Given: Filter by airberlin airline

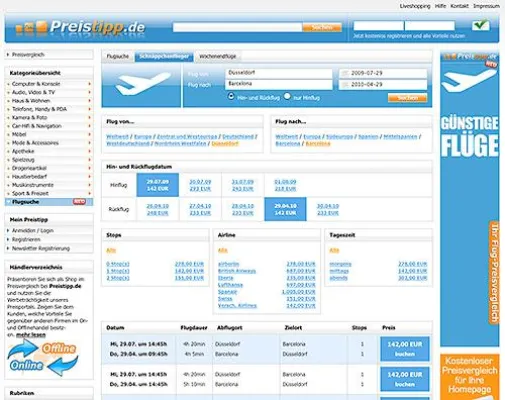Looking at the screenshot, I should click(229, 264).
